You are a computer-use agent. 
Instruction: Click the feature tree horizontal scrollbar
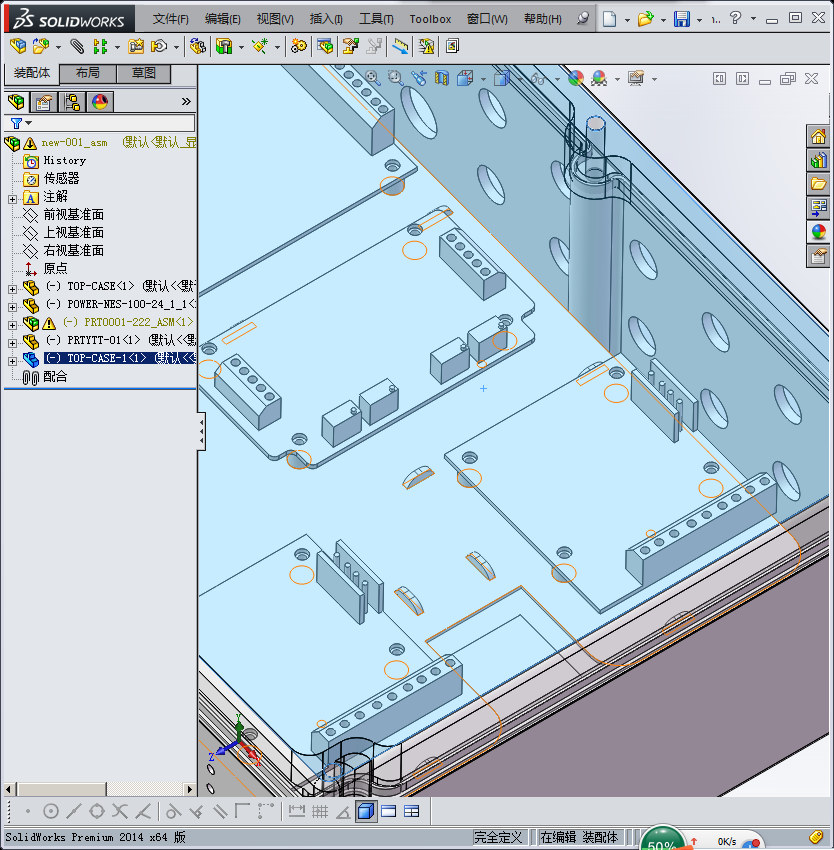[x=99, y=789]
